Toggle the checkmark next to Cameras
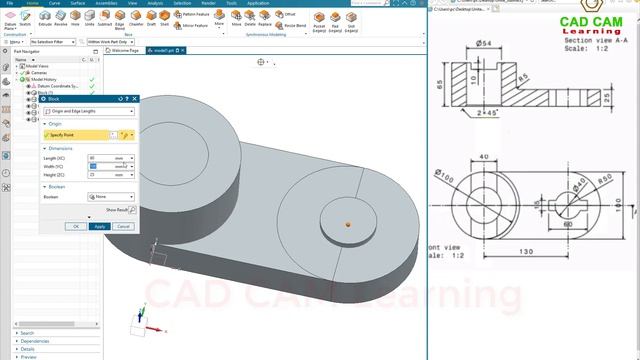The image size is (640, 360). 23,73
